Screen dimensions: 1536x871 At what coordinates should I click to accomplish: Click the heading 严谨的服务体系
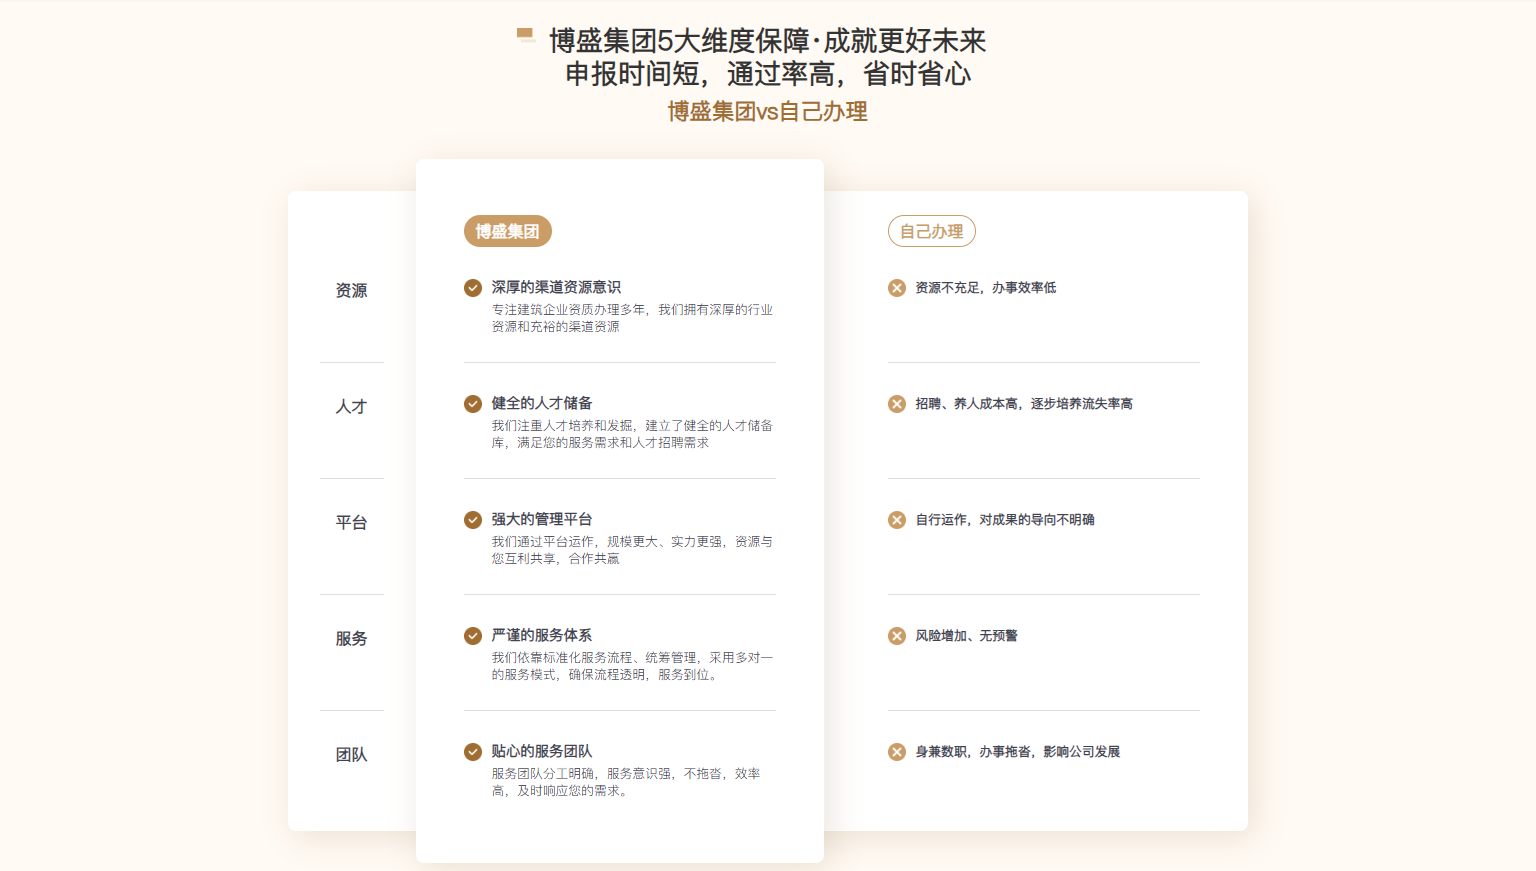[542, 636]
